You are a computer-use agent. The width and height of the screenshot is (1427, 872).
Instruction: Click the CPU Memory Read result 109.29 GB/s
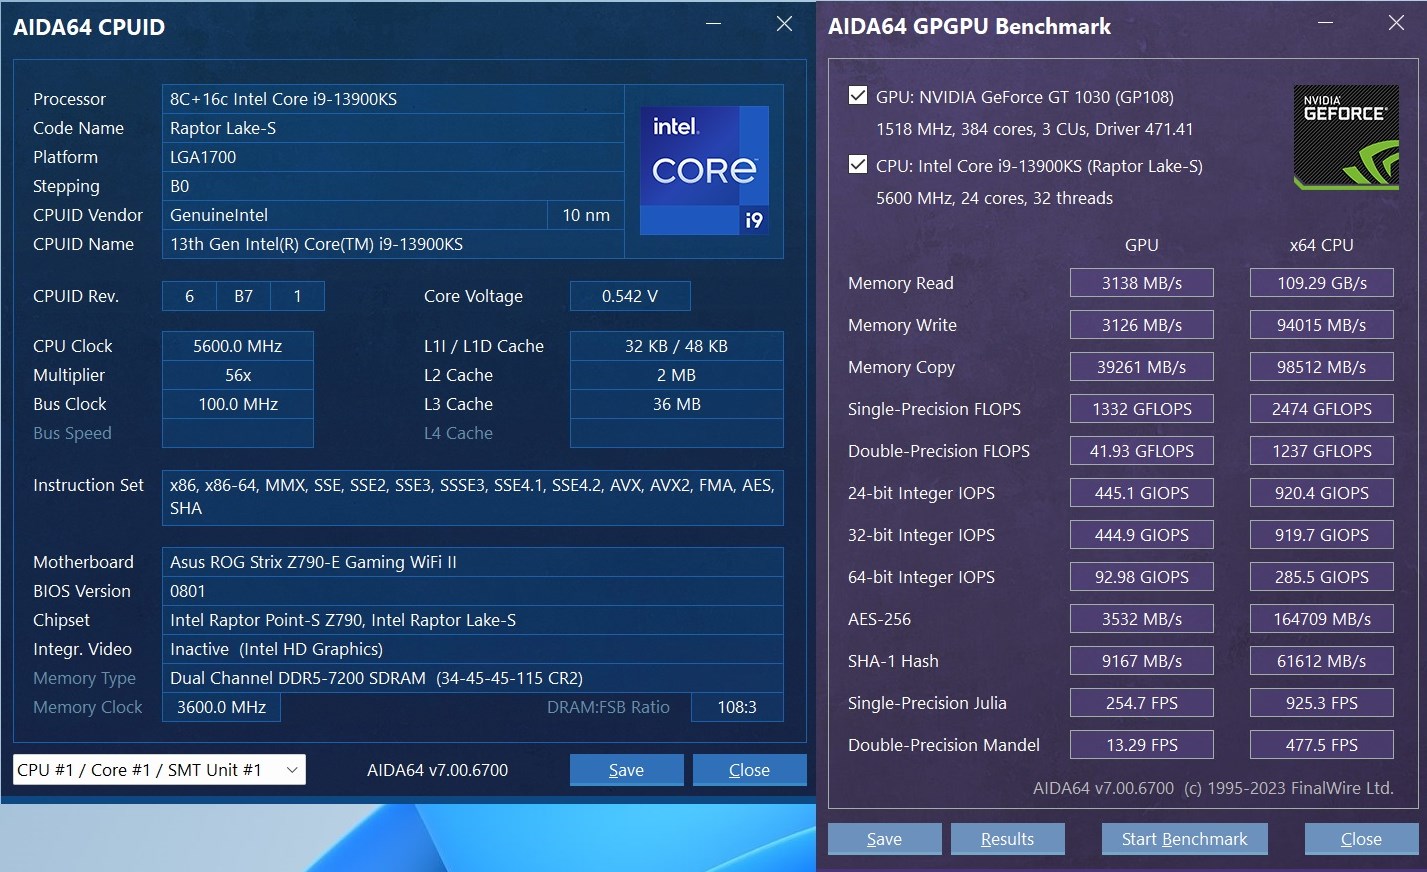tap(1322, 283)
